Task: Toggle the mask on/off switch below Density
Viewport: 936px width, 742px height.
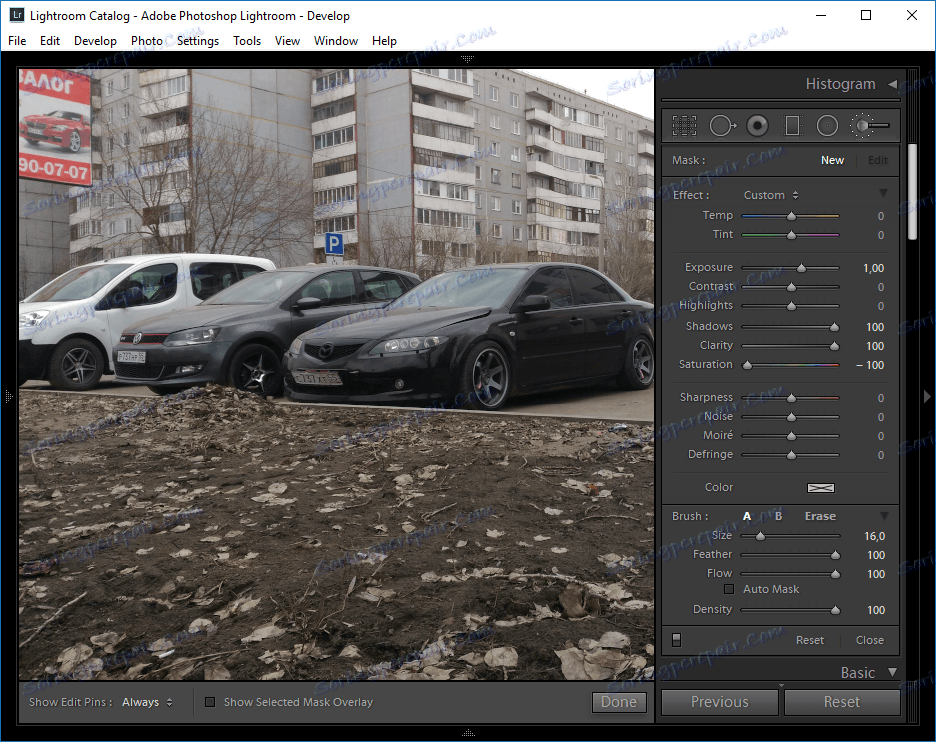Action: [677, 638]
